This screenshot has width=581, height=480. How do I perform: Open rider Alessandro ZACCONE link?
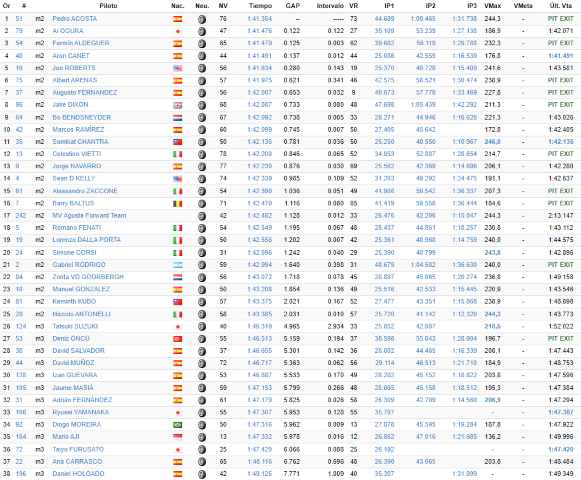click(x=85, y=191)
